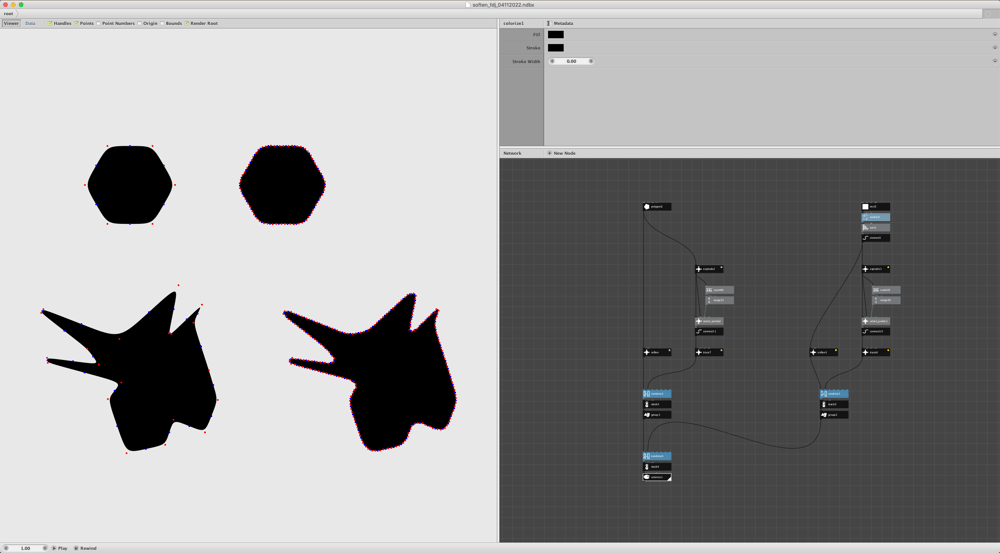
Task: Select the stack node below combine2
Action: point(657,404)
